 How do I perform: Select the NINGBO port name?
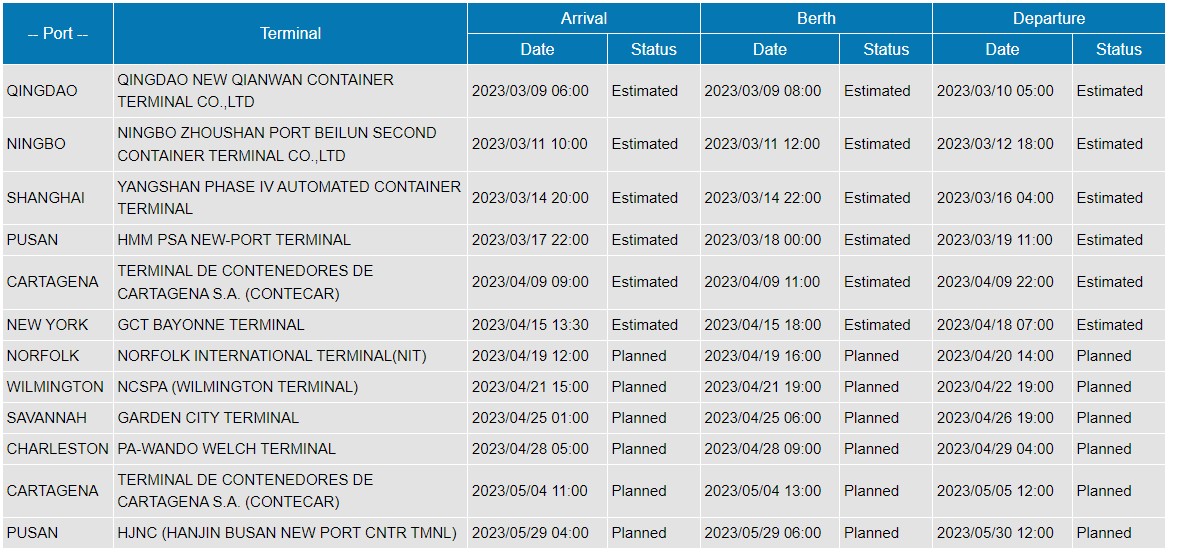[36, 144]
